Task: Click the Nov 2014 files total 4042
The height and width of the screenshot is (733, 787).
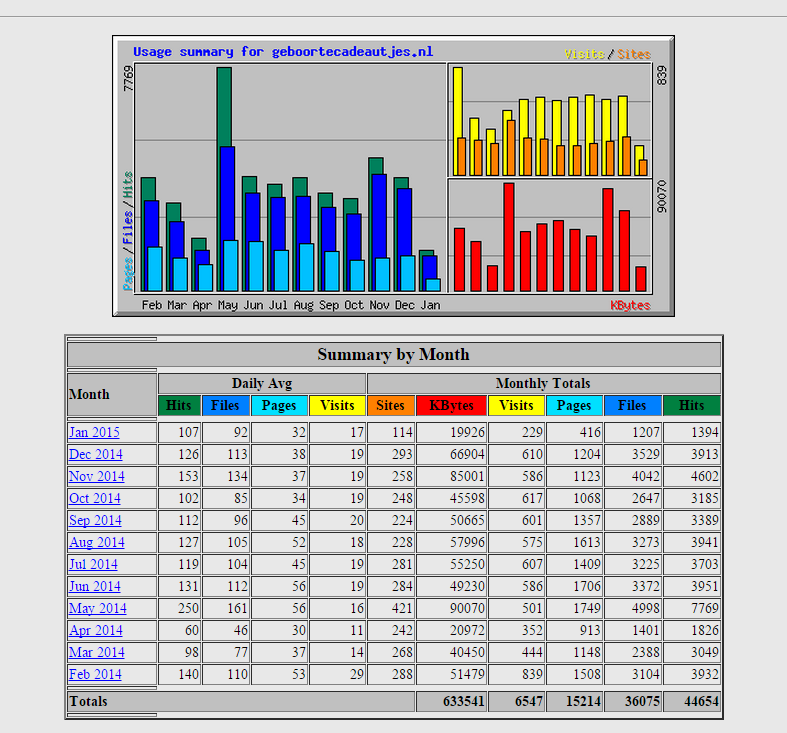Action: click(645, 476)
